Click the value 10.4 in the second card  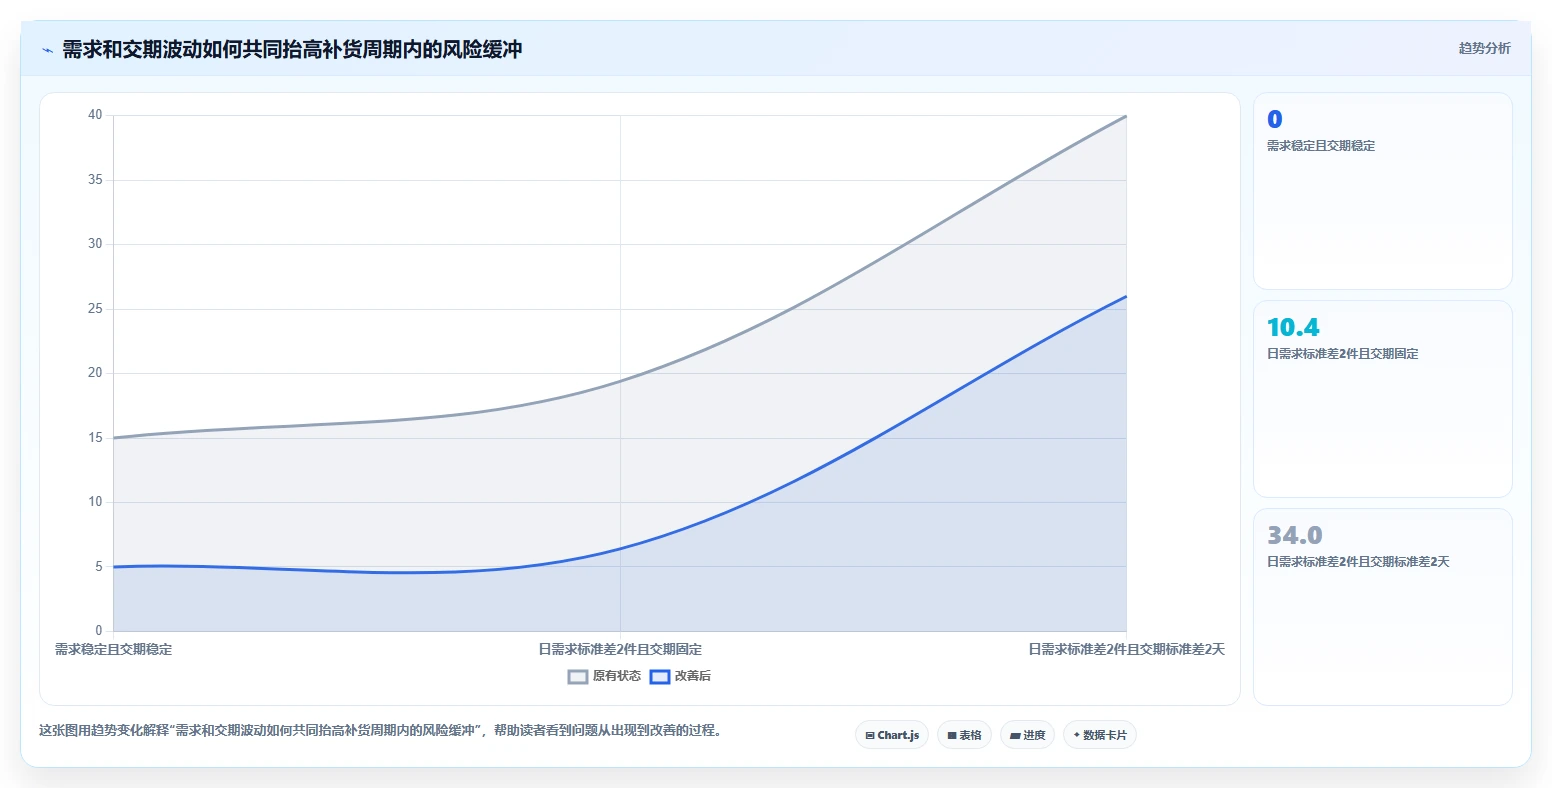(x=1293, y=327)
